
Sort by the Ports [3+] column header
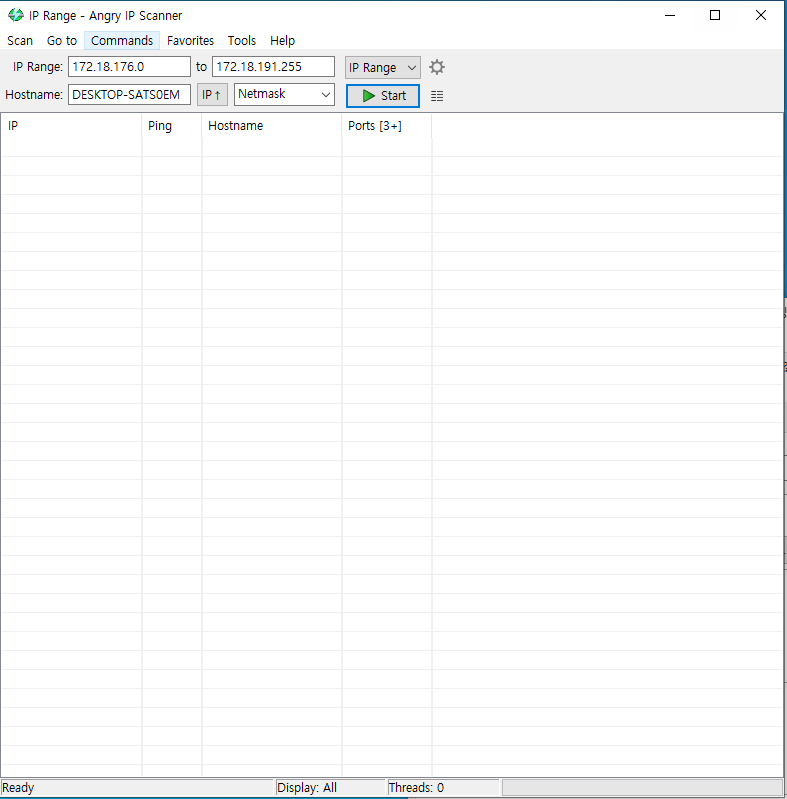pos(387,126)
